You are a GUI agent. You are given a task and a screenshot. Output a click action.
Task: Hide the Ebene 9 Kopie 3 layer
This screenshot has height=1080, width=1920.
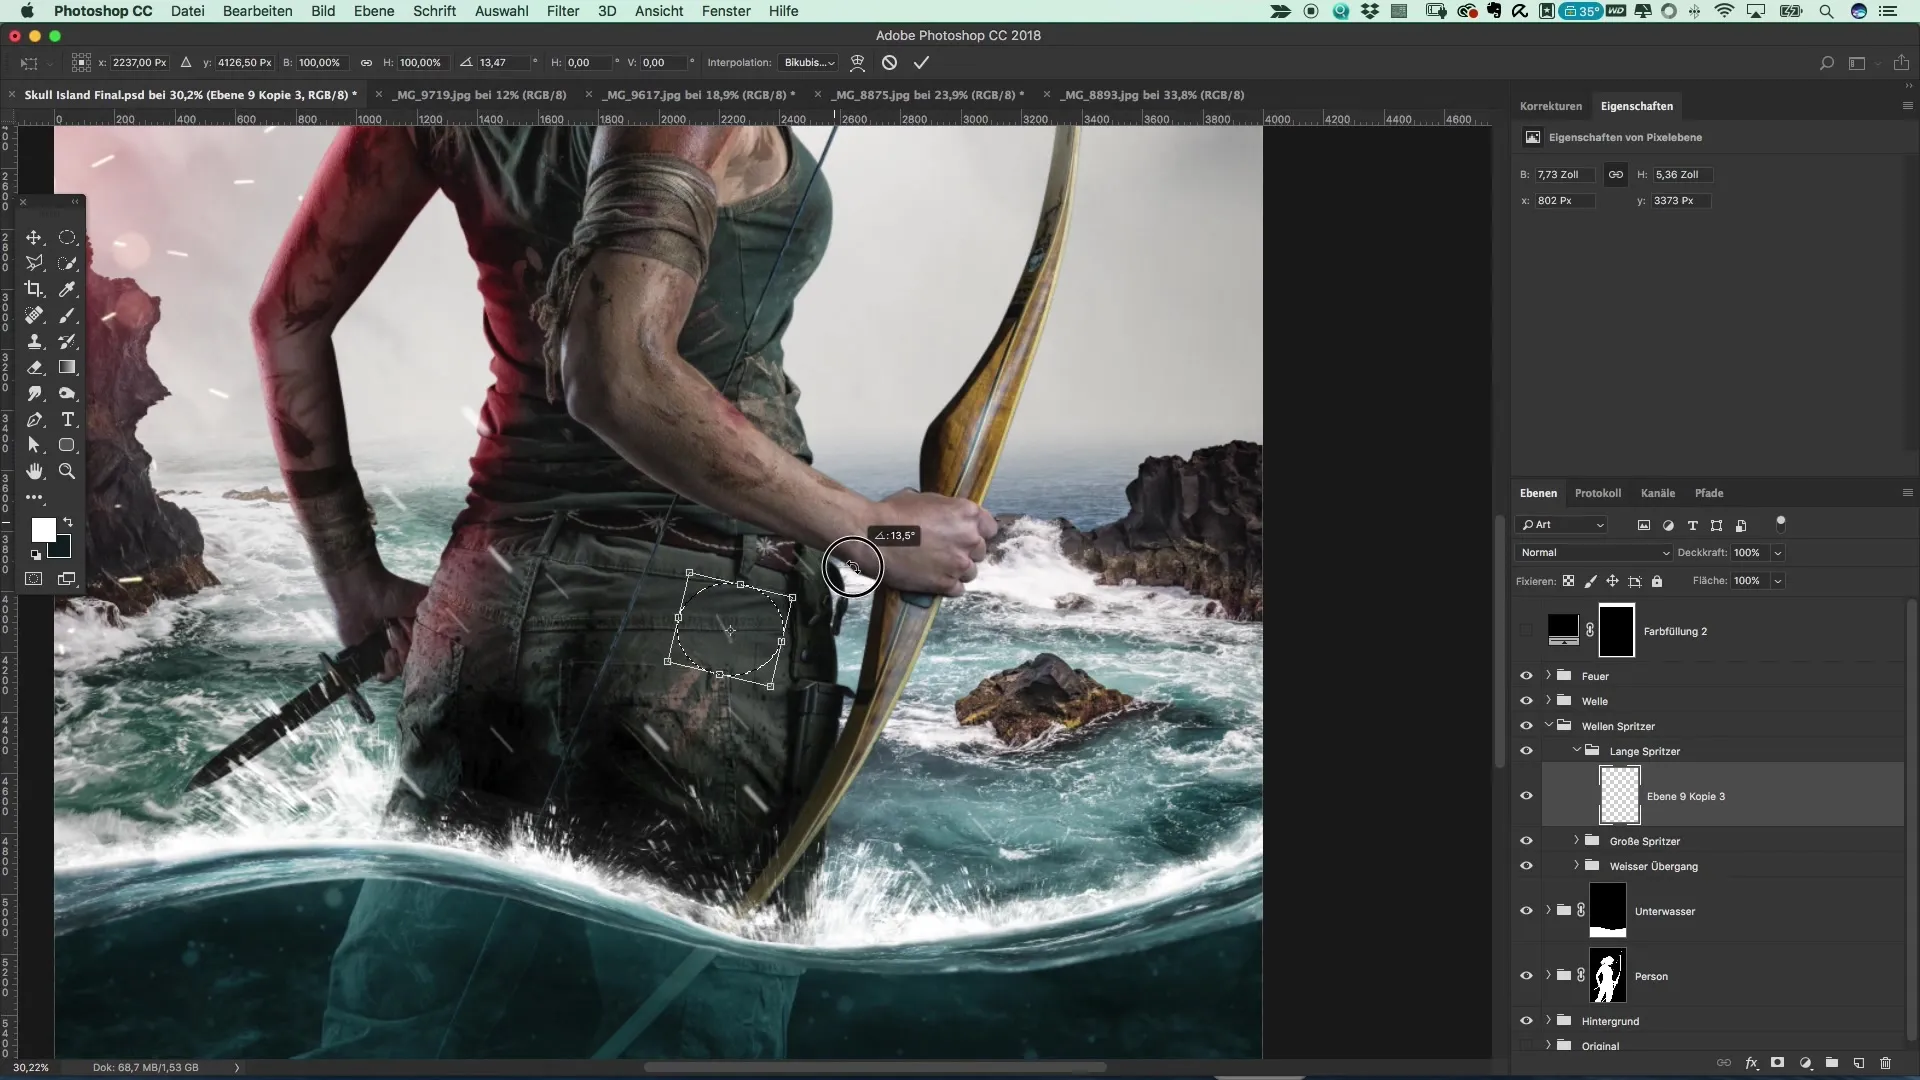[x=1526, y=796]
